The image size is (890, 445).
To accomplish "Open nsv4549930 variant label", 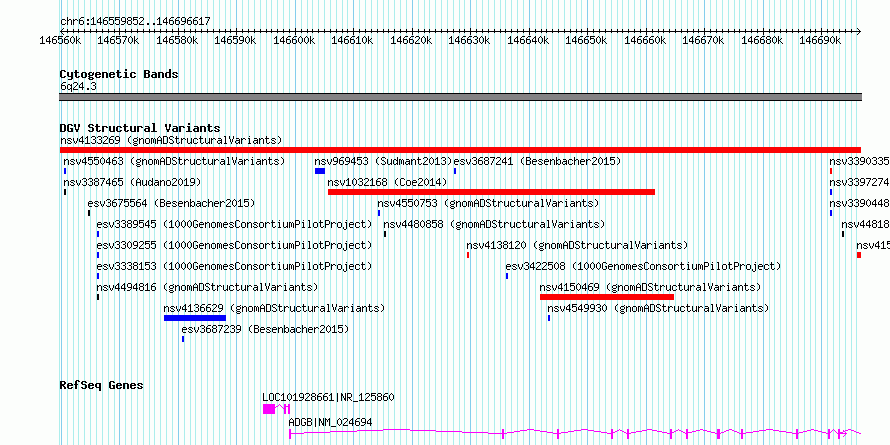I will coord(658,308).
